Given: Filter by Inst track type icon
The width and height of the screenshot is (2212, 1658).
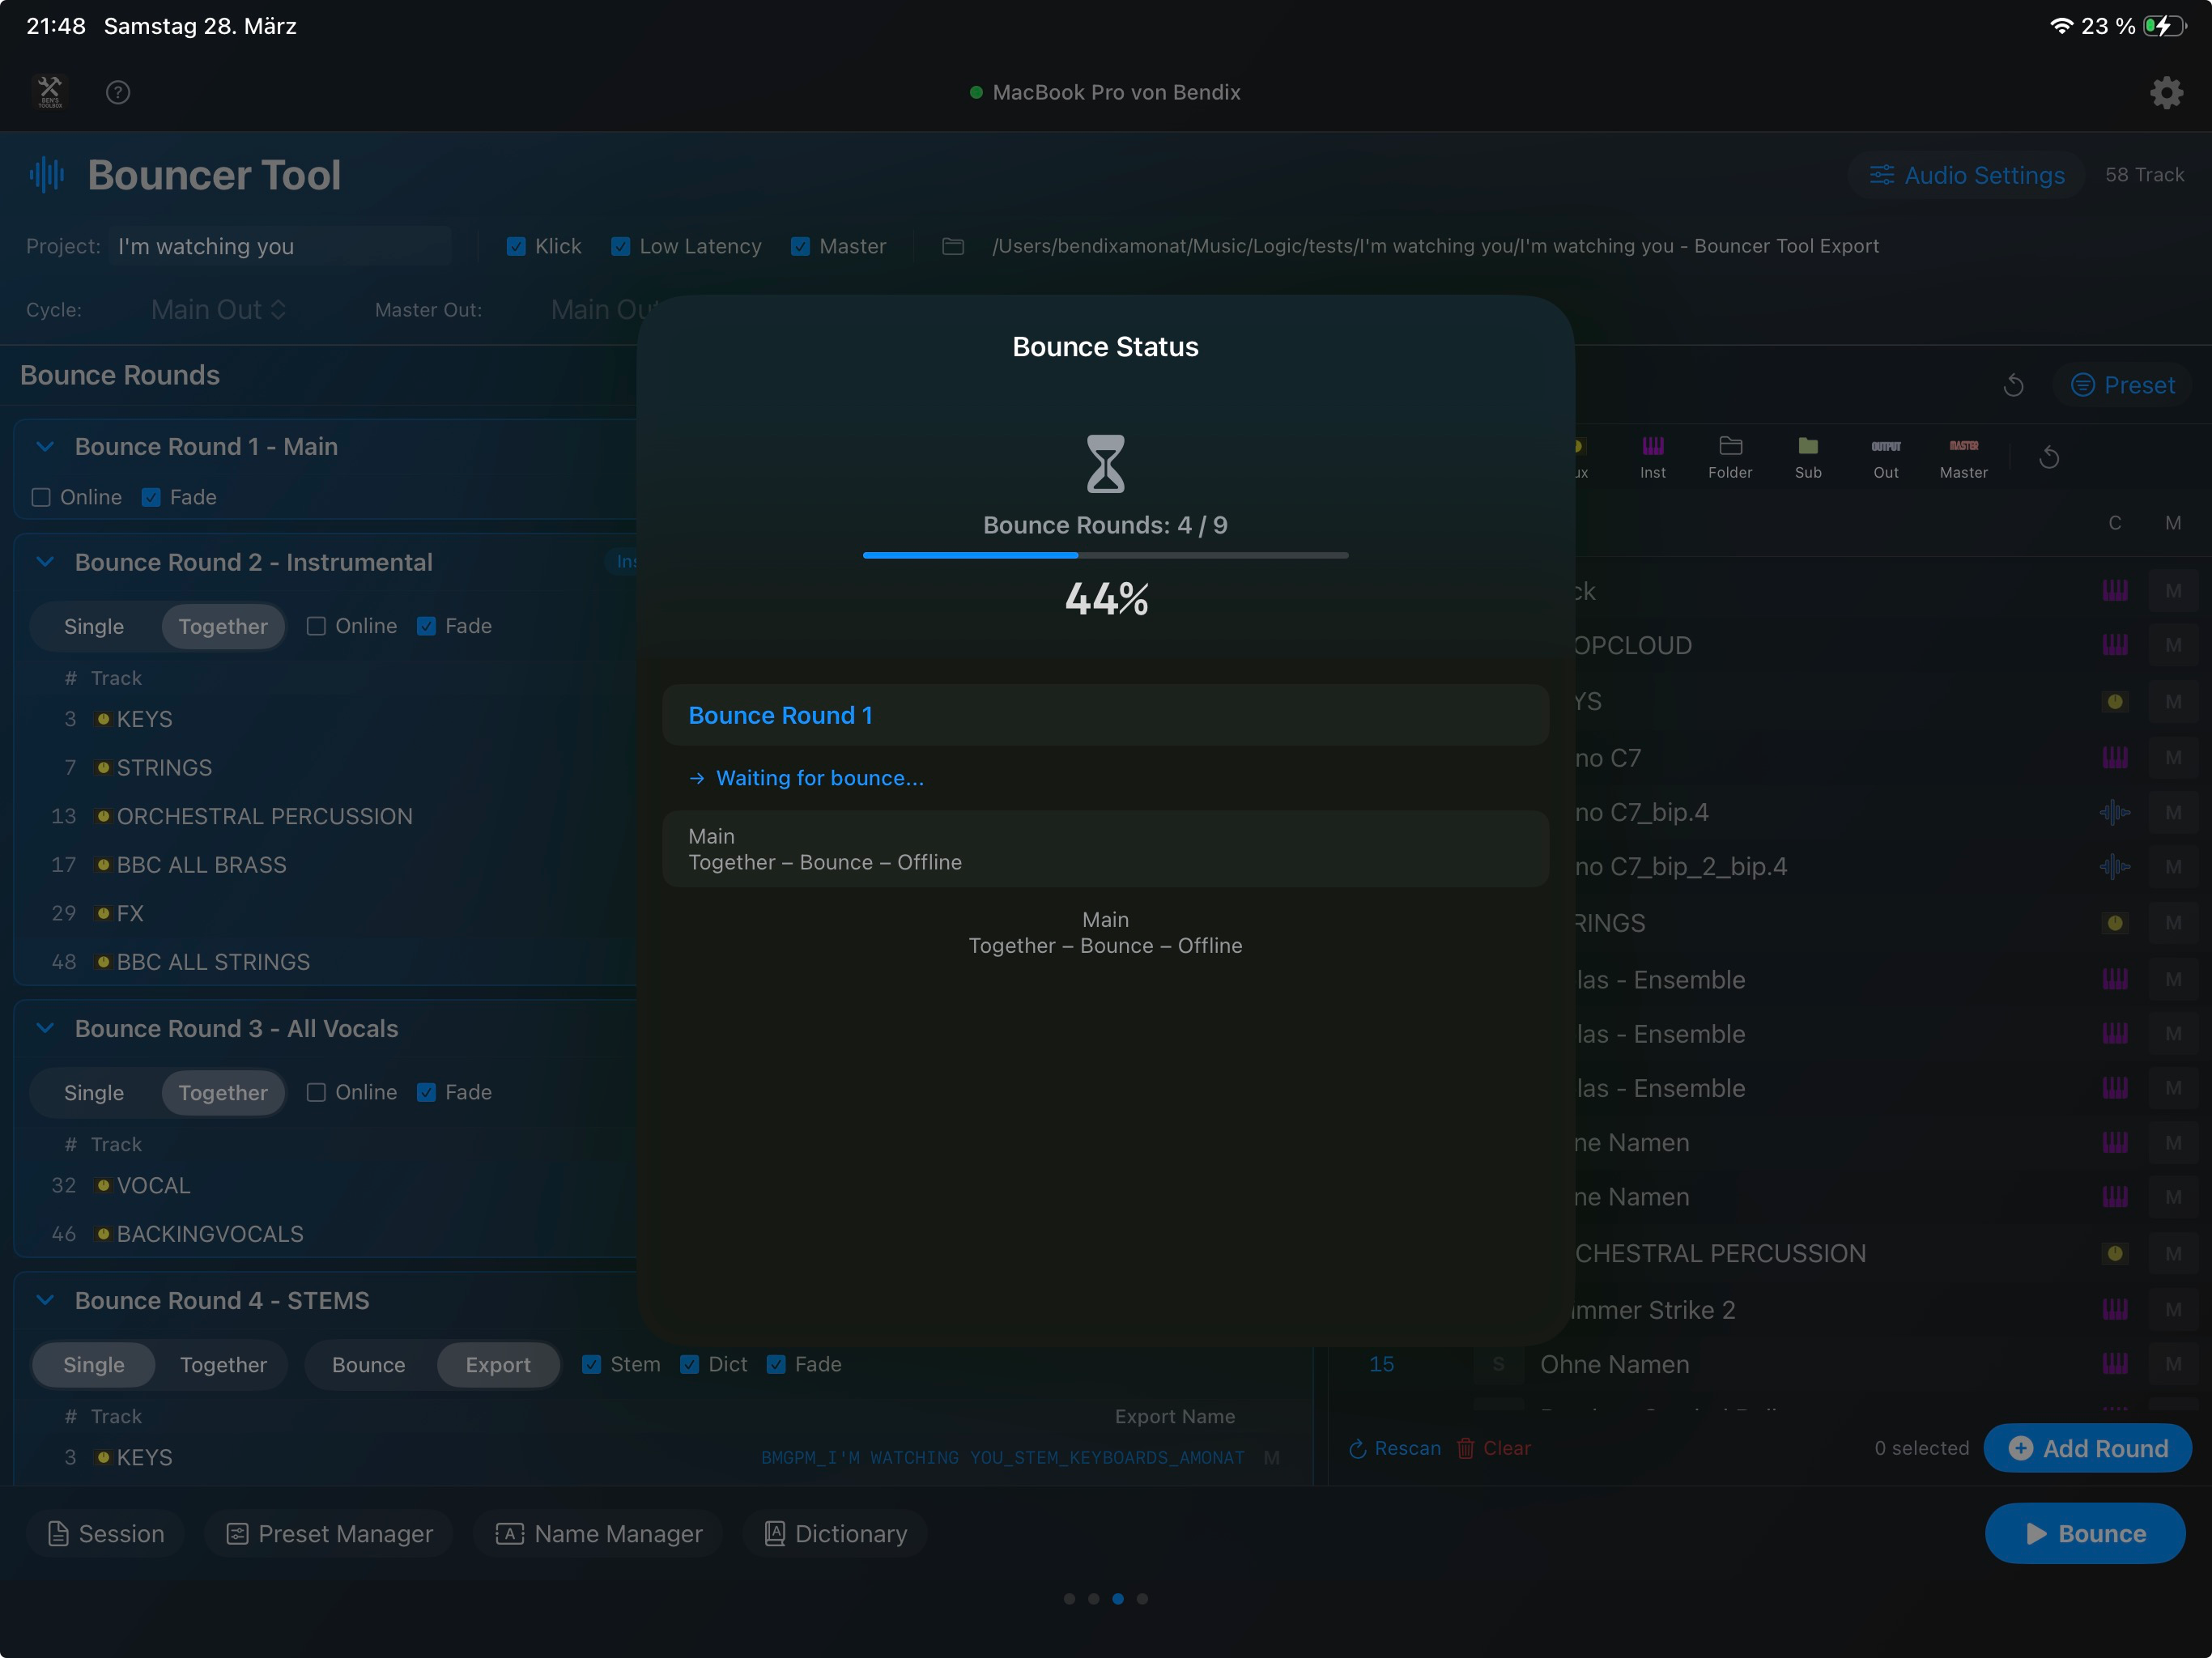Looking at the screenshot, I should (1653, 457).
